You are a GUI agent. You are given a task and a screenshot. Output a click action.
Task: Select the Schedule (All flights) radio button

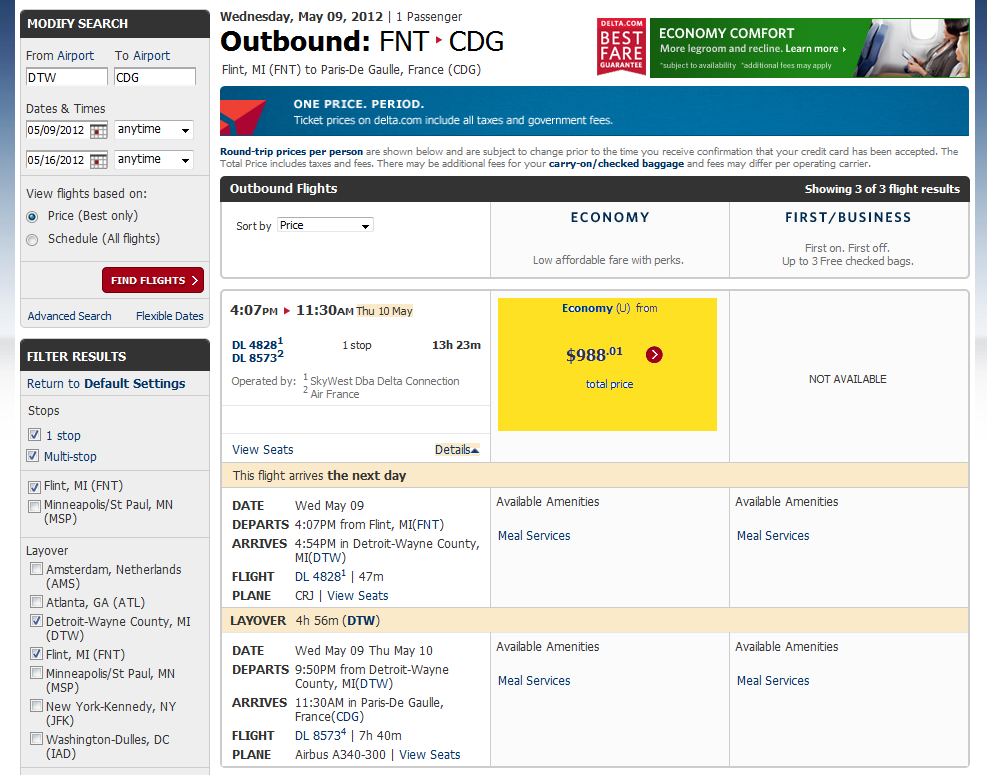point(33,239)
